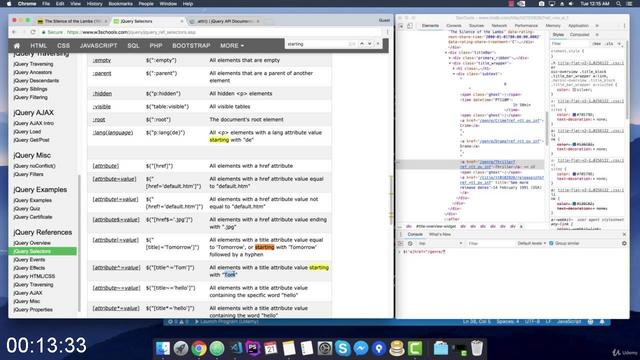Jump to next find result arrow
640x360 pixels.
369,44
